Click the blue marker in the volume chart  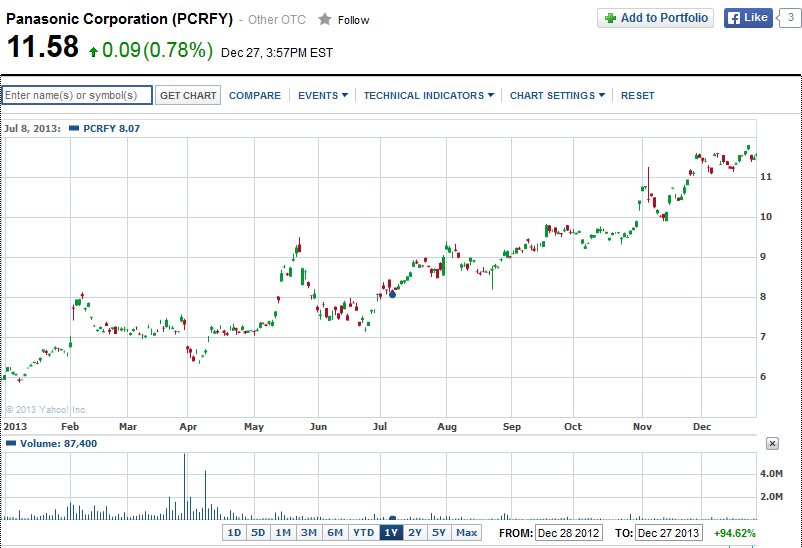click(392, 518)
